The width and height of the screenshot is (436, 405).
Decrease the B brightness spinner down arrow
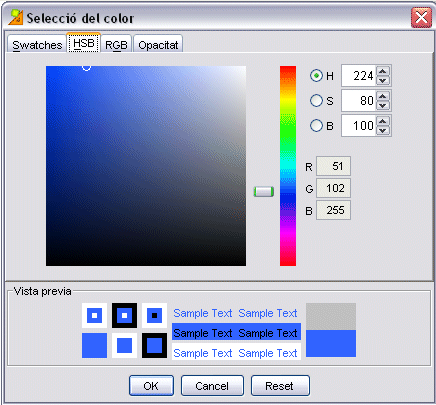383,130
